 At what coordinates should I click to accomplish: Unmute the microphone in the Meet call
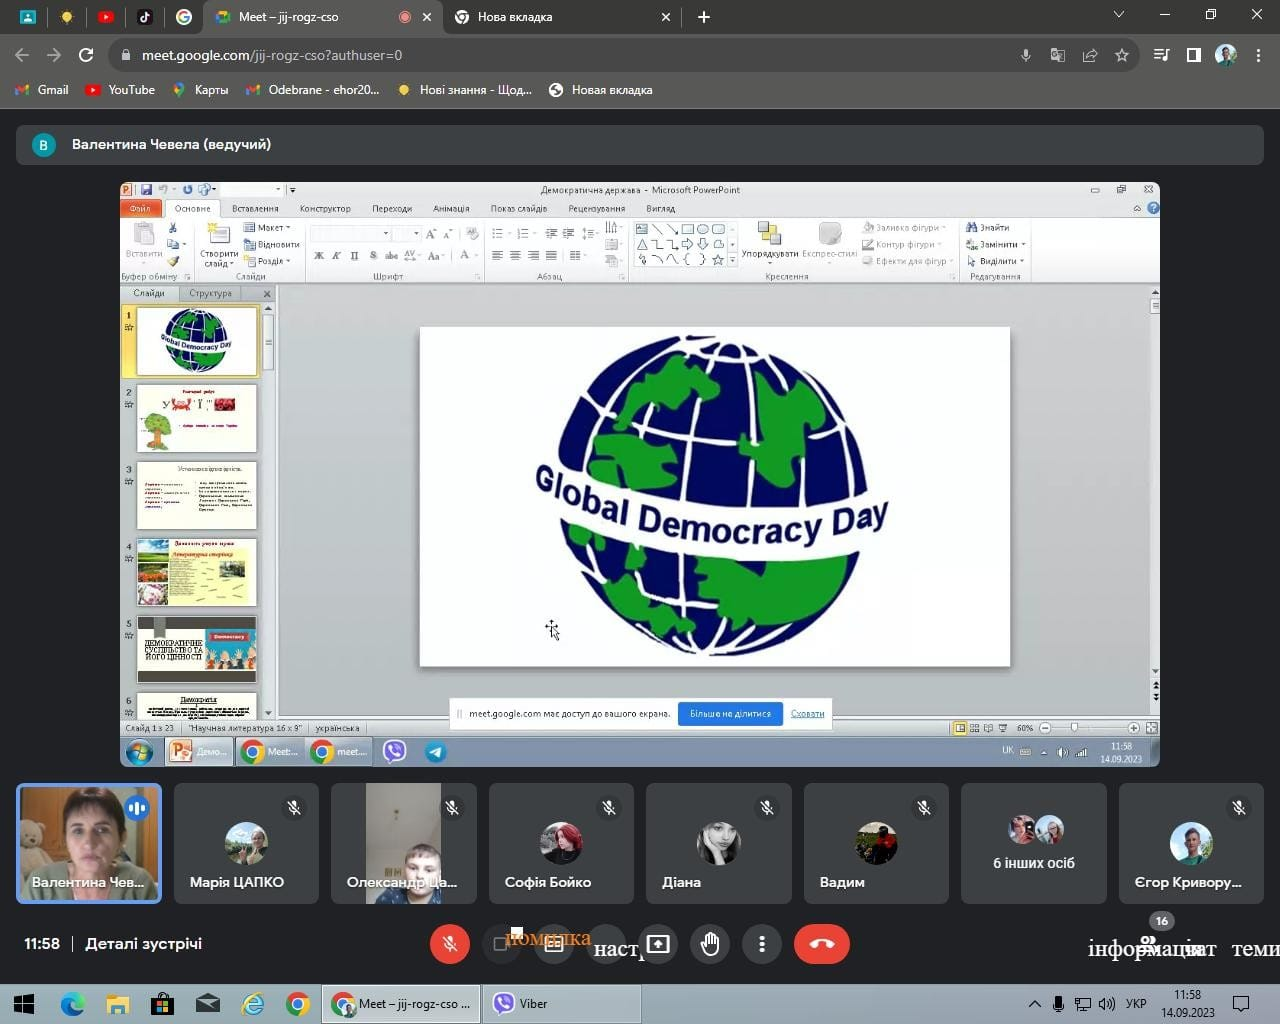450,944
